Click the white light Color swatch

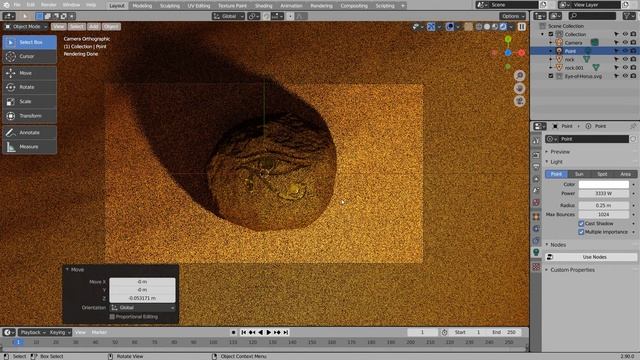pos(604,184)
